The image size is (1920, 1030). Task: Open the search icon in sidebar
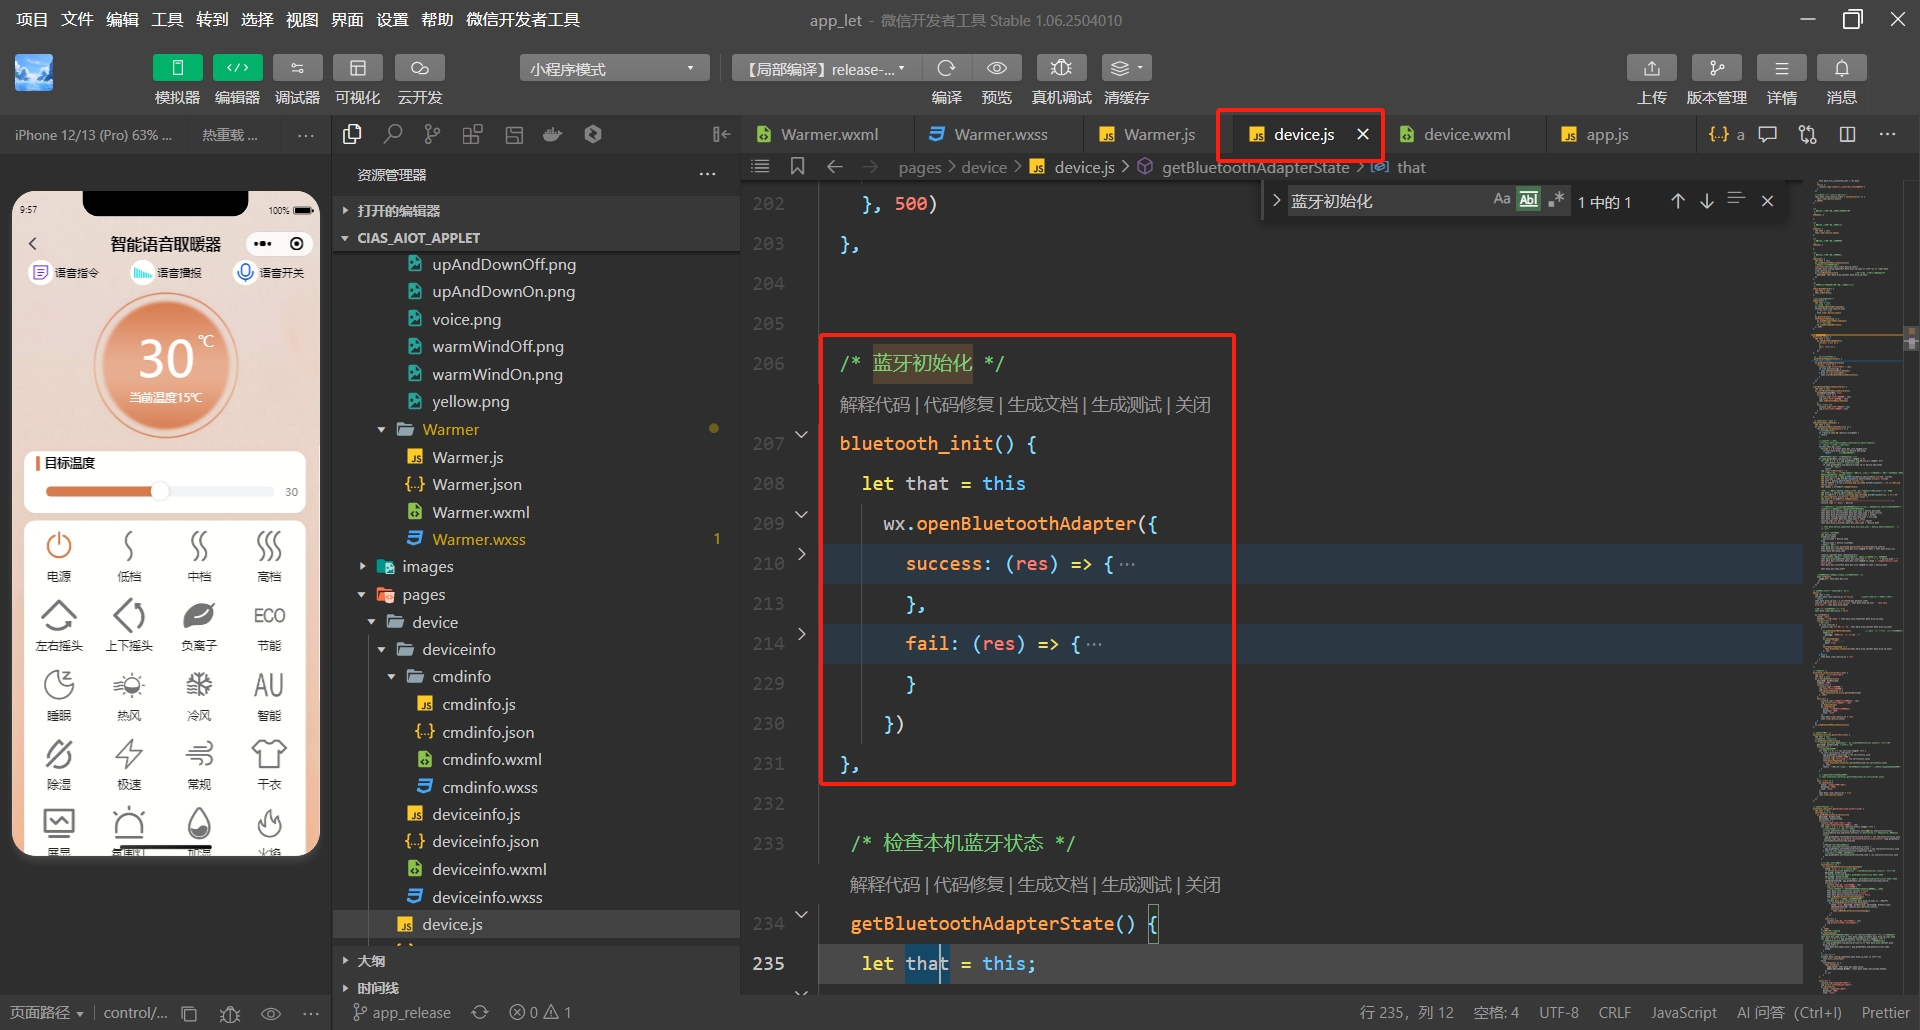point(393,134)
